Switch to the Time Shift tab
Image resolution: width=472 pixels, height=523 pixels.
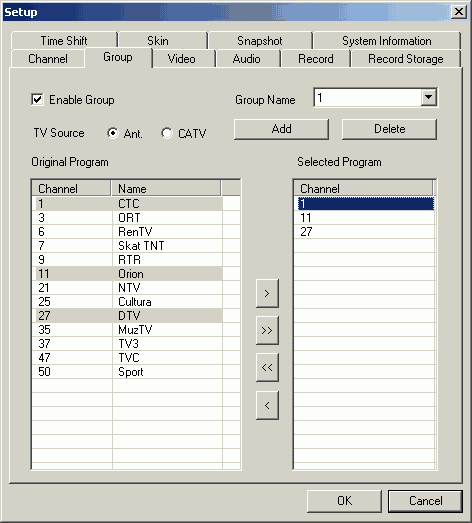pos(64,41)
